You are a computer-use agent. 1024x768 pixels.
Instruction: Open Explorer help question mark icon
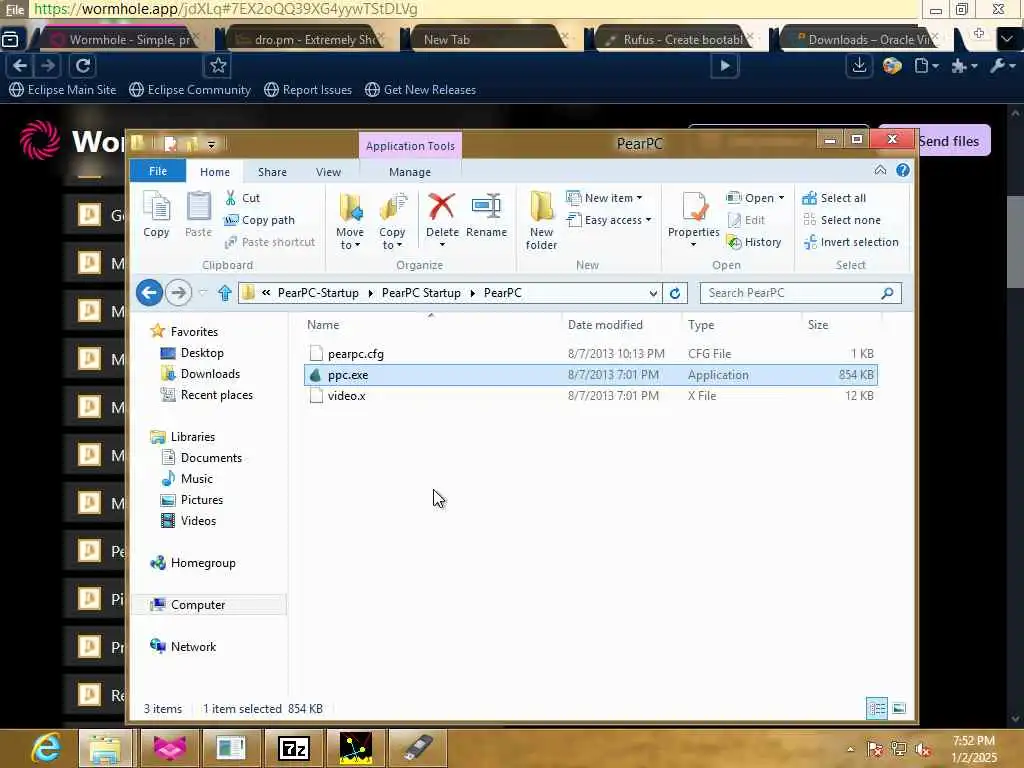tap(903, 170)
